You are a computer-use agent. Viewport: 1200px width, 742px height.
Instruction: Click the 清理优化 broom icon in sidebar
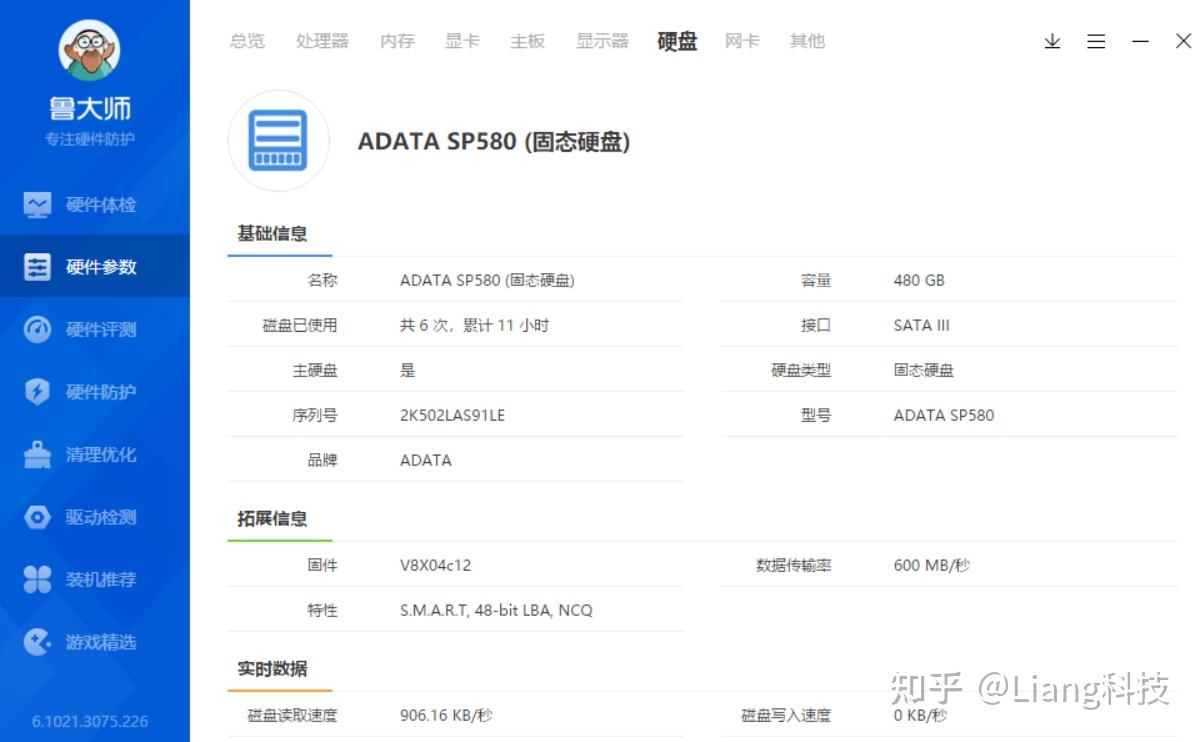click(x=37, y=454)
